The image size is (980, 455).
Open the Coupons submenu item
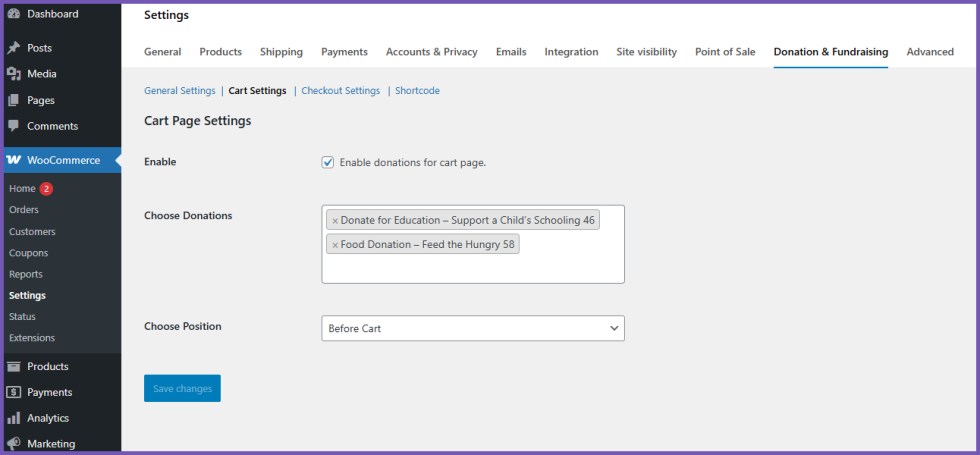coord(28,253)
